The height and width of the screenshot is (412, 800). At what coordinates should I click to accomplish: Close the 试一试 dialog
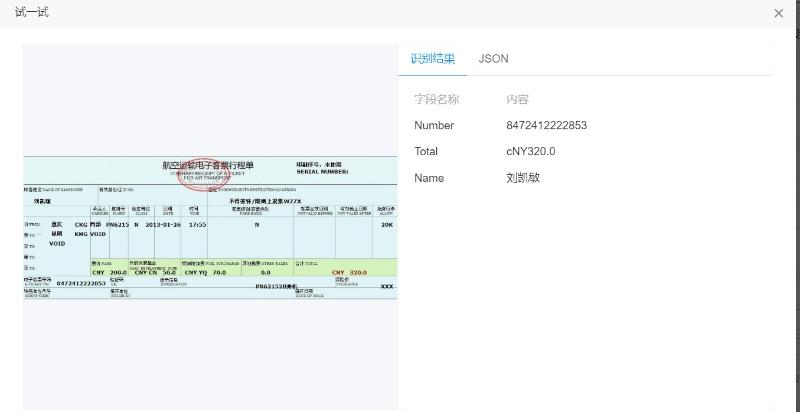coord(778,13)
